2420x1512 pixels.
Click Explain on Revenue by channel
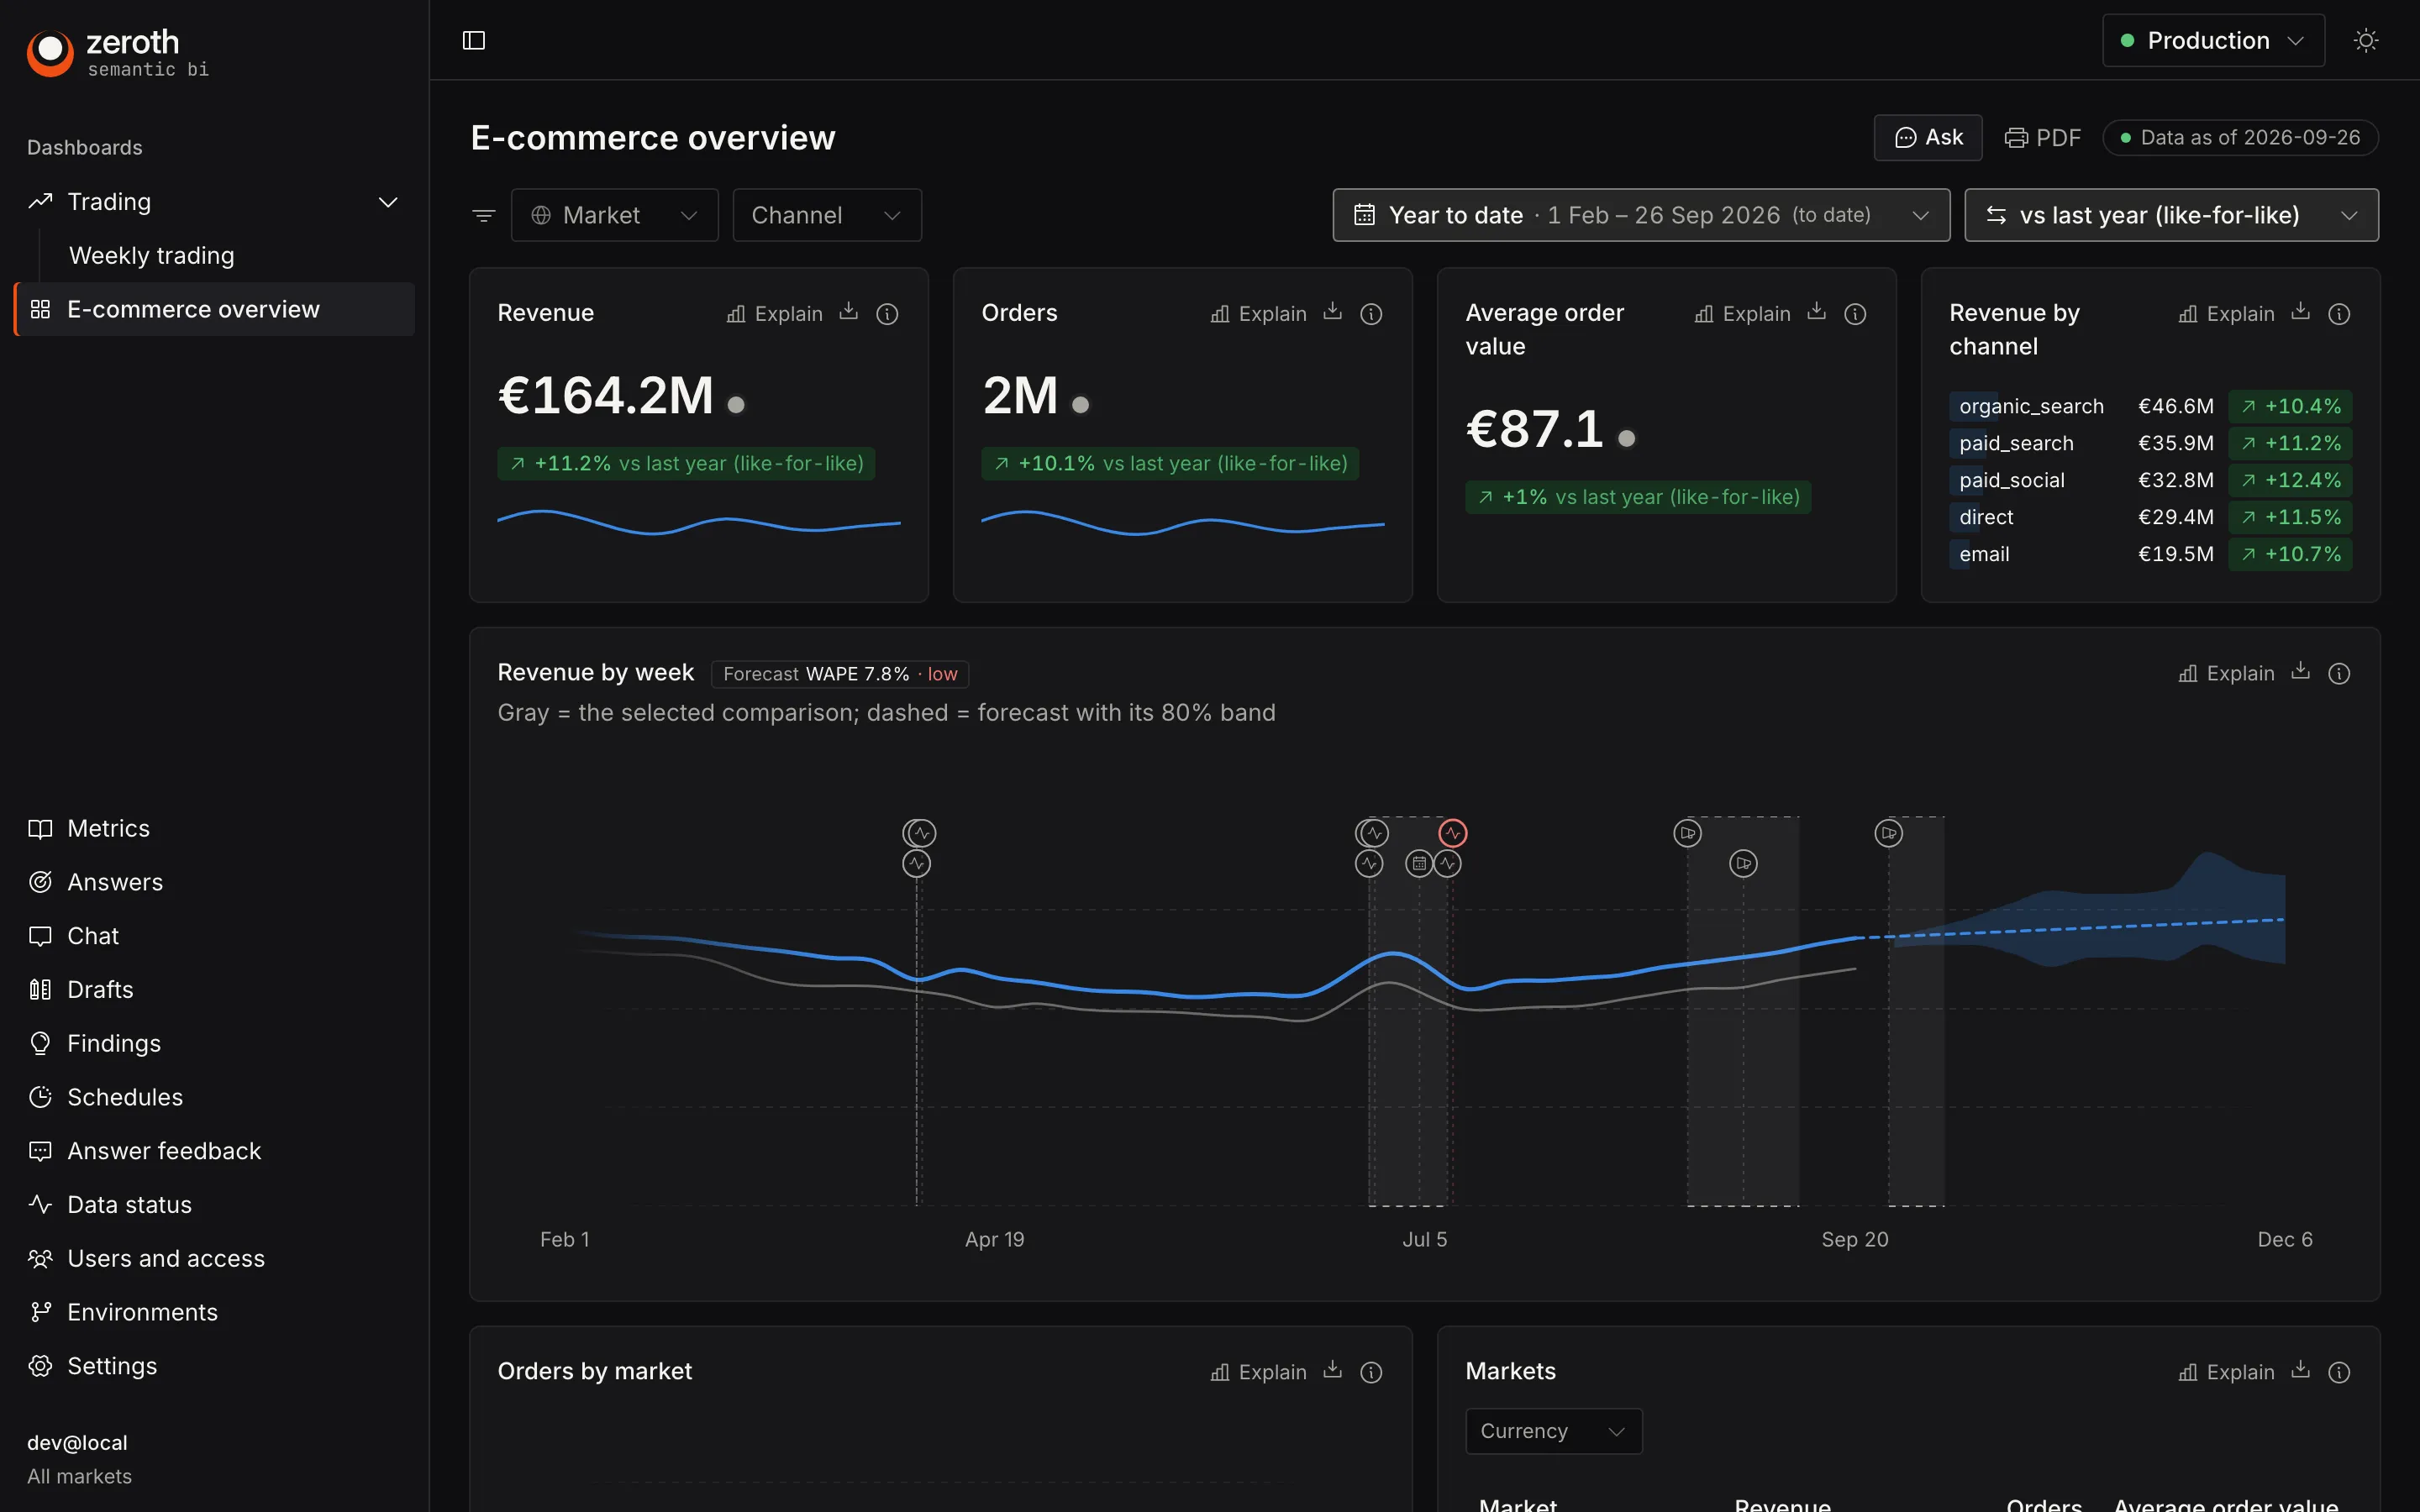[x=2226, y=314]
